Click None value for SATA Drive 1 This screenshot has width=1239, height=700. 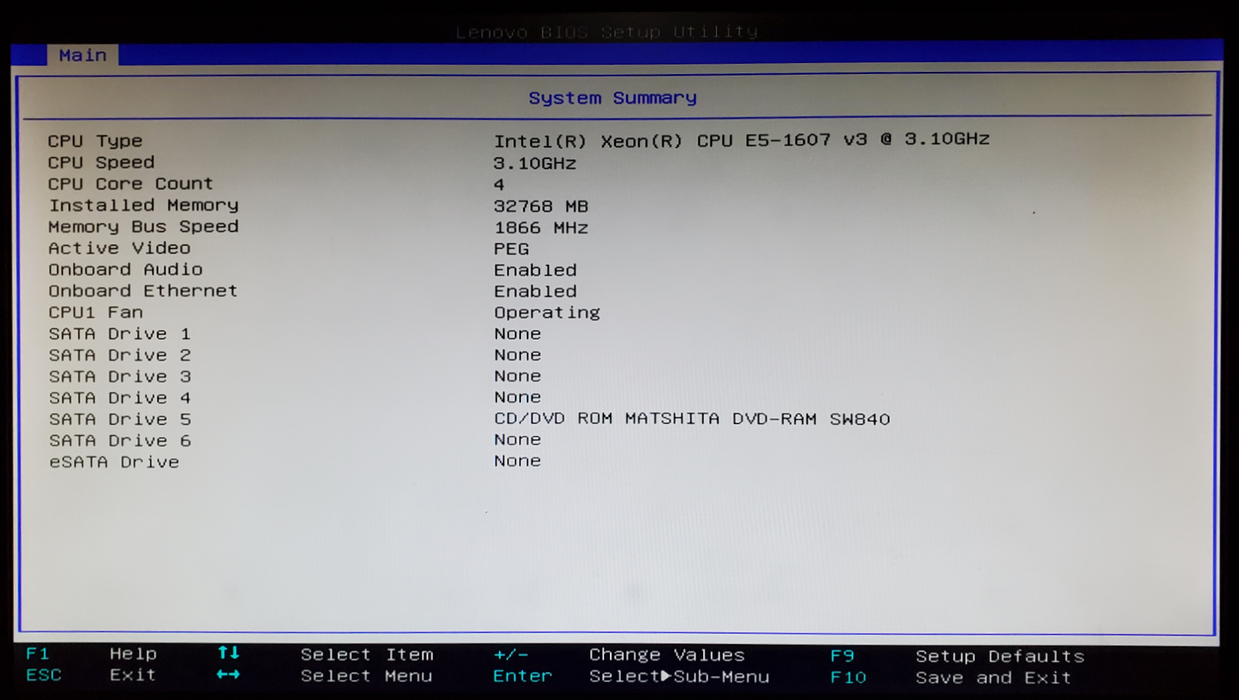[x=517, y=333]
